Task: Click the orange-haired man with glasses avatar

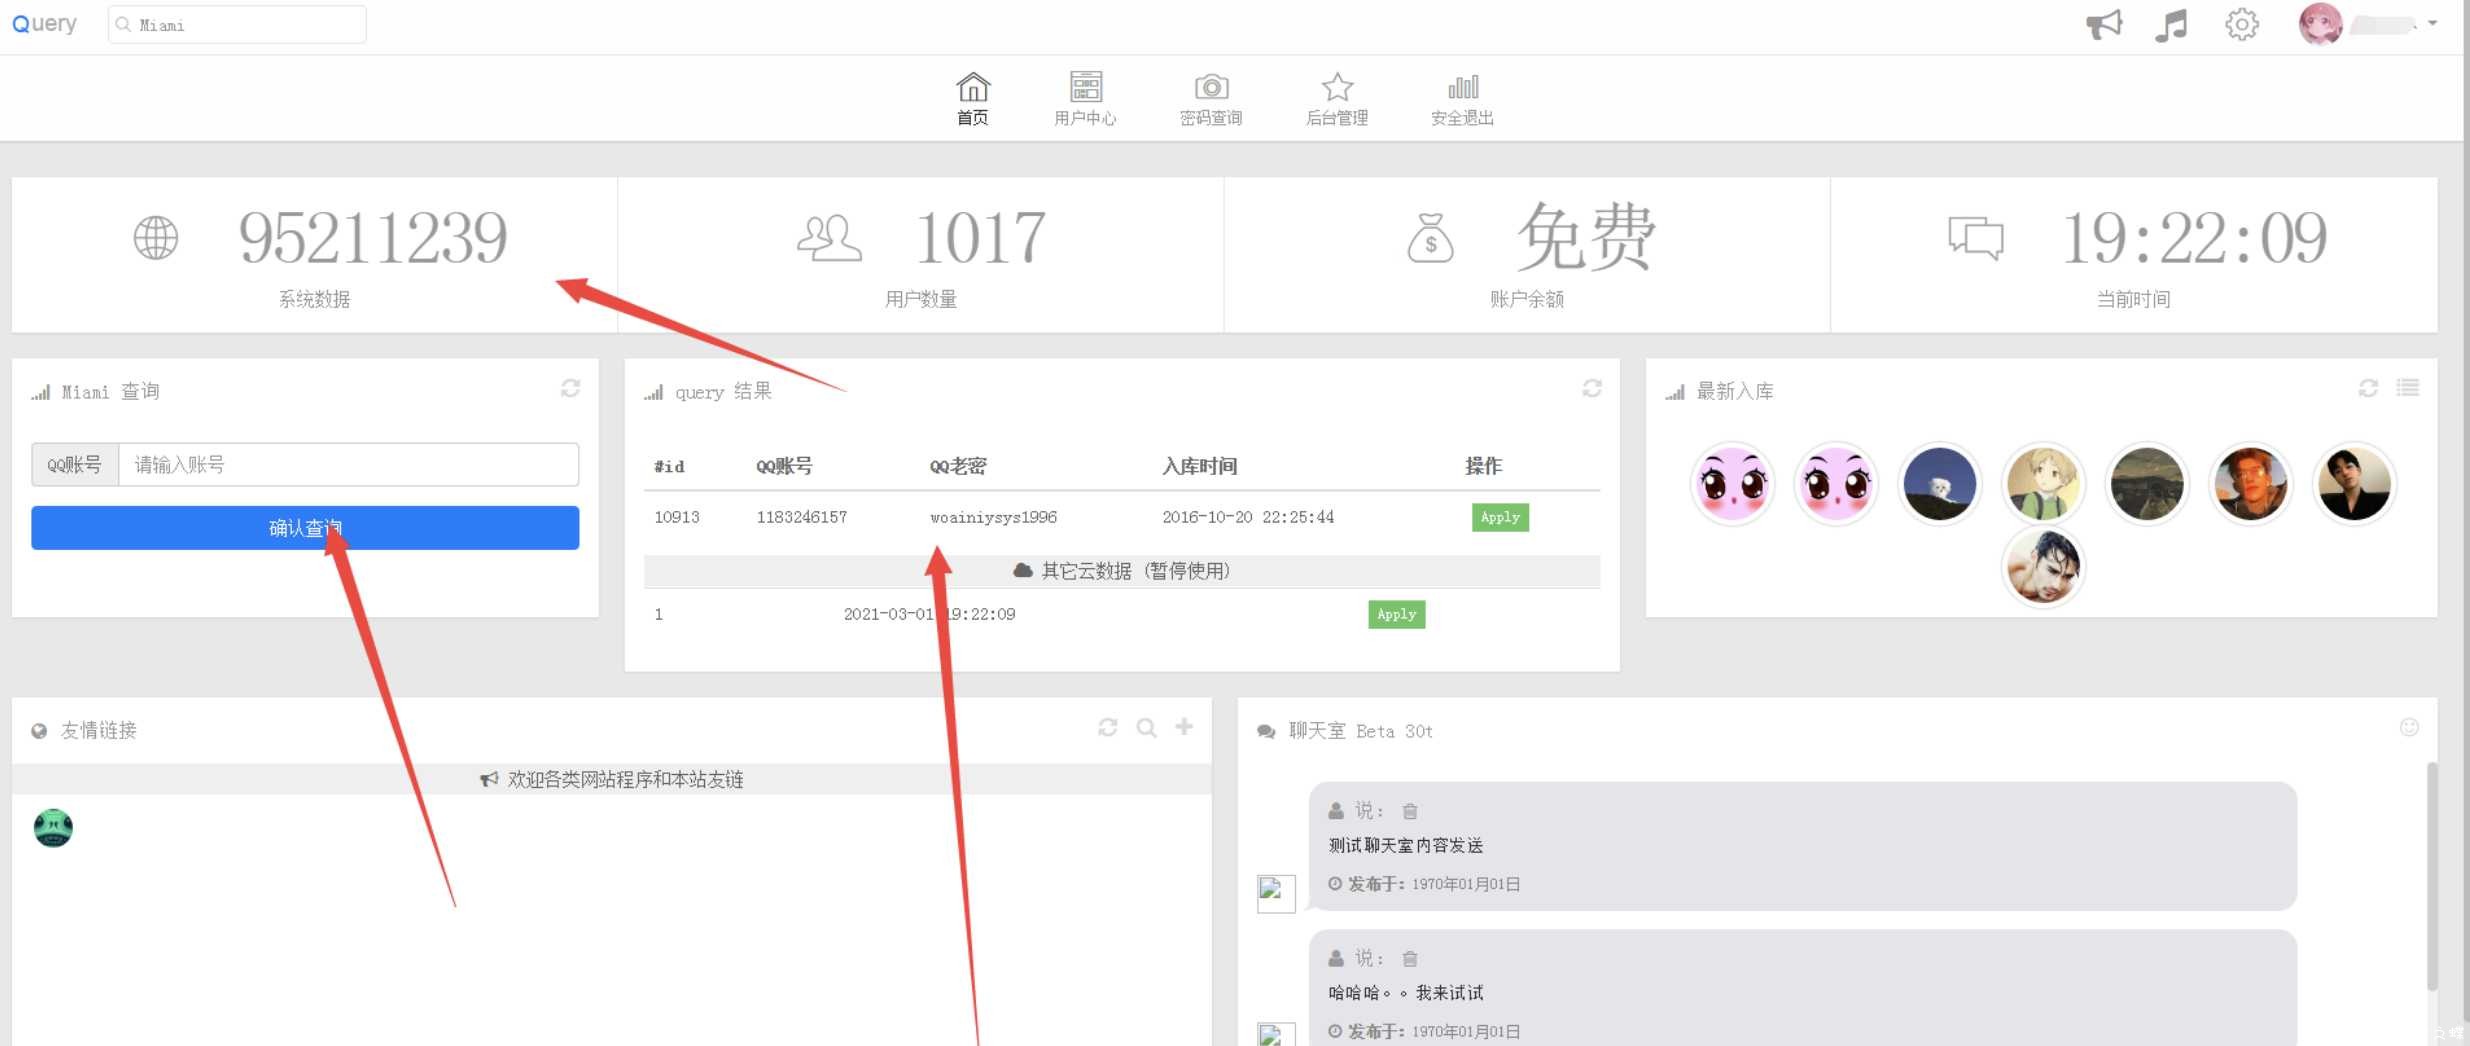Action: 2251,485
